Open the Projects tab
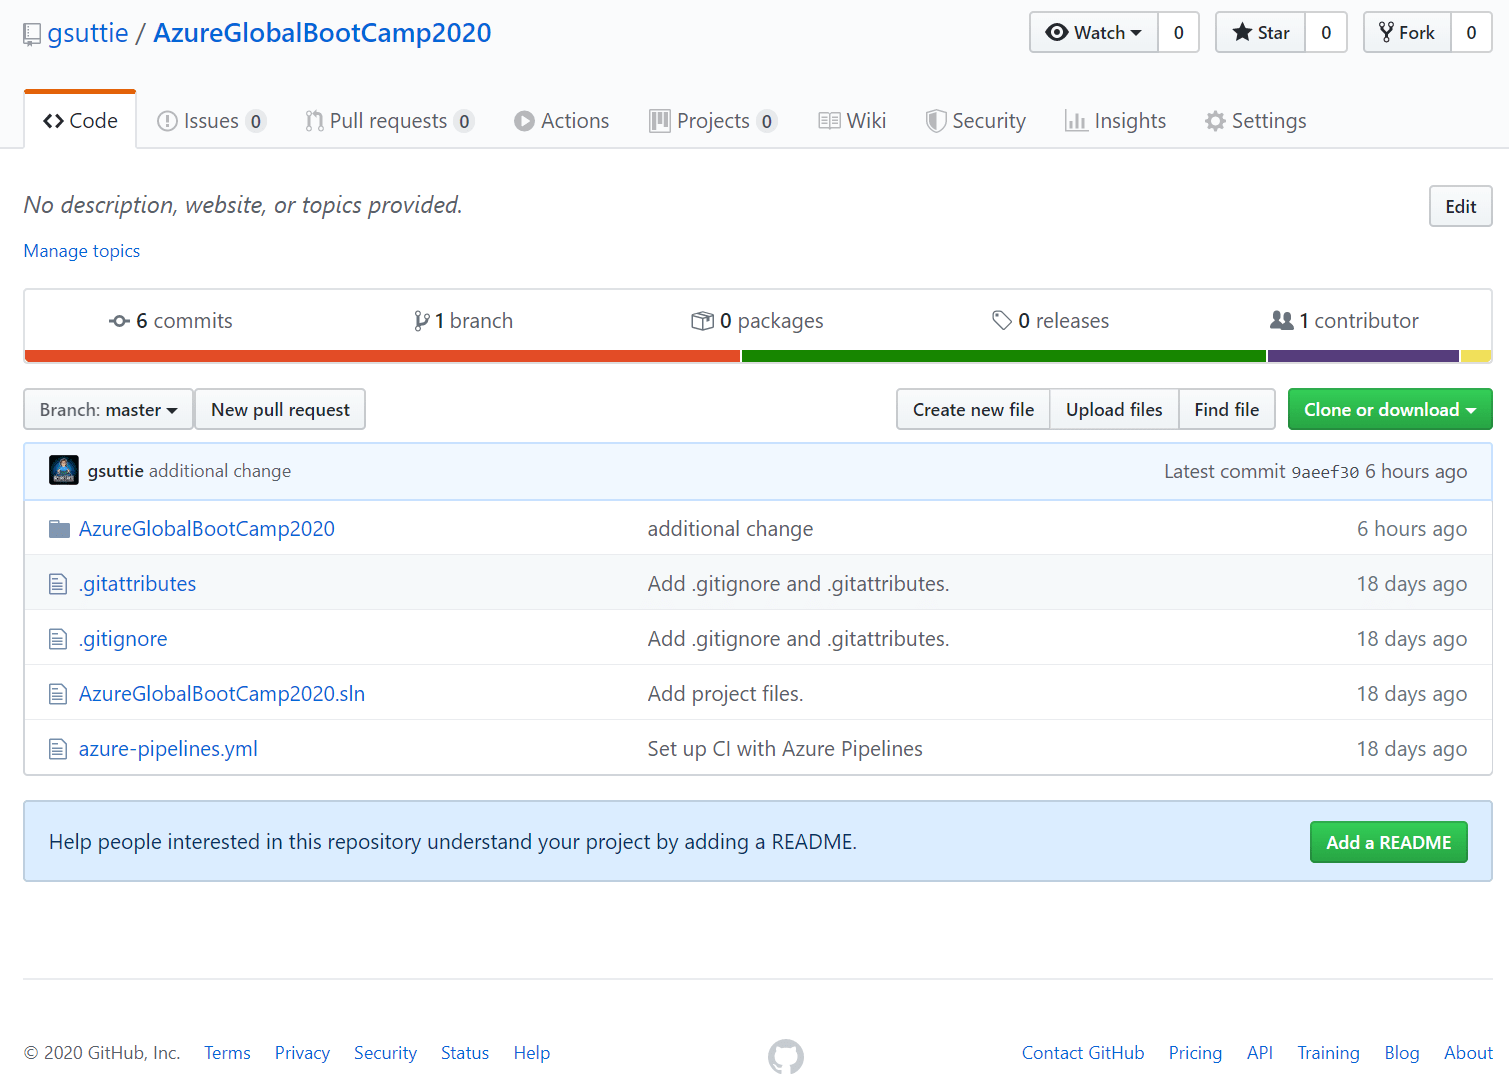1509x1085 pixels. [x=713, y=121]
